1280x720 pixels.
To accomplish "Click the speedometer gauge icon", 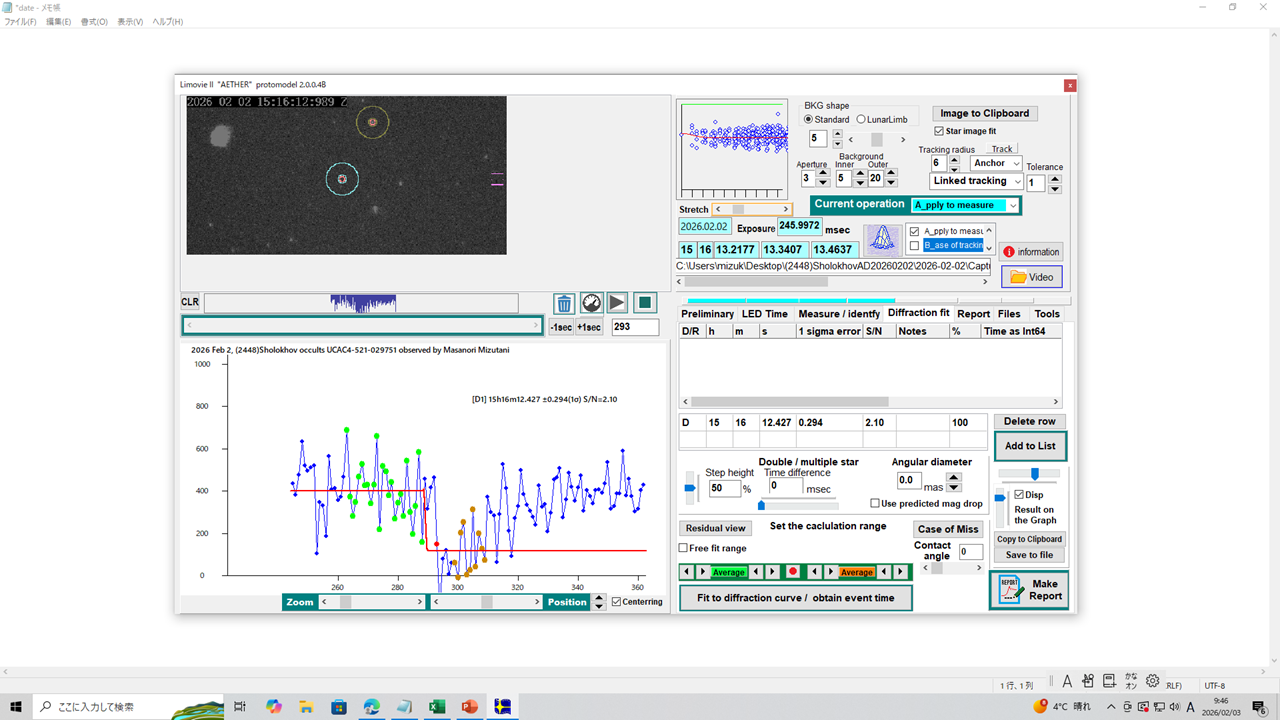I will pyautogui.click(x=591, y=303).
